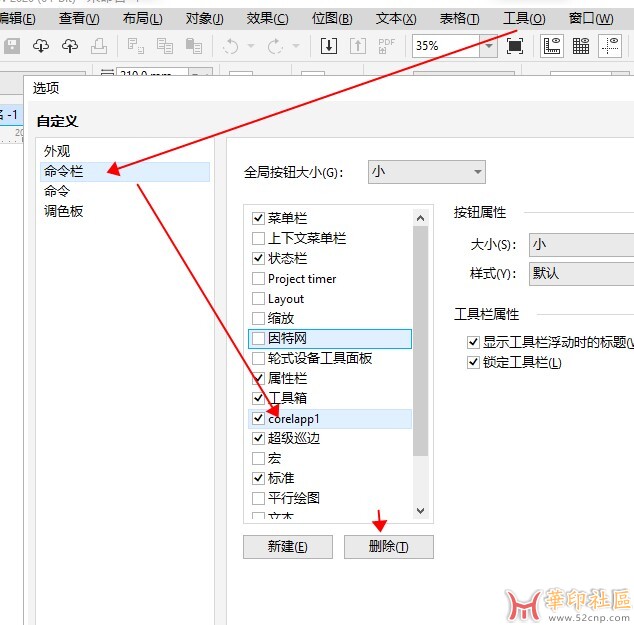Open the 全局按钮大小 dropdown
Screen dimensions: 634x625
tap(427, 172)
